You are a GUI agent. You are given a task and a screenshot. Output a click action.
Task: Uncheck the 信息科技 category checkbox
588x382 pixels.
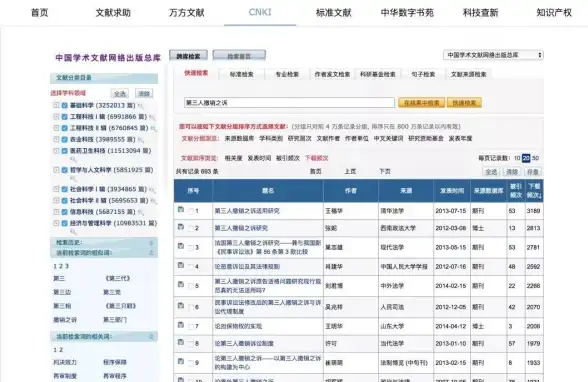coord(64,212)
